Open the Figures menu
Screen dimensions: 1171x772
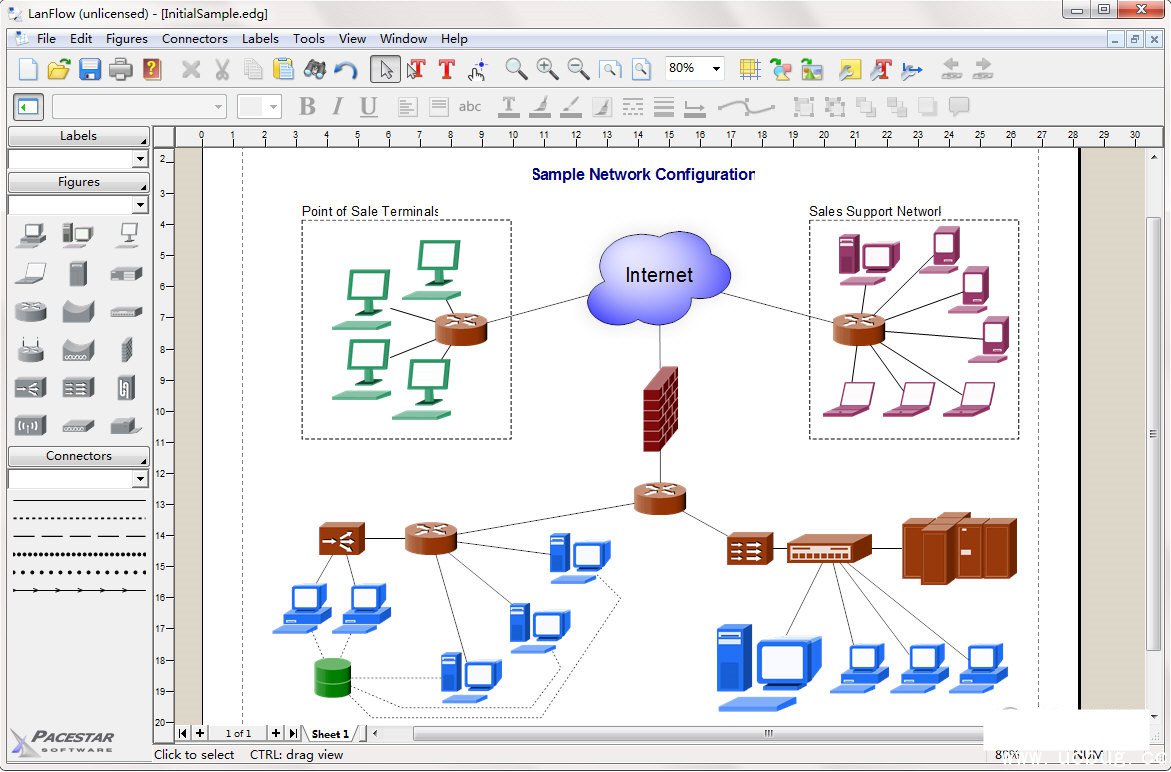127,39
